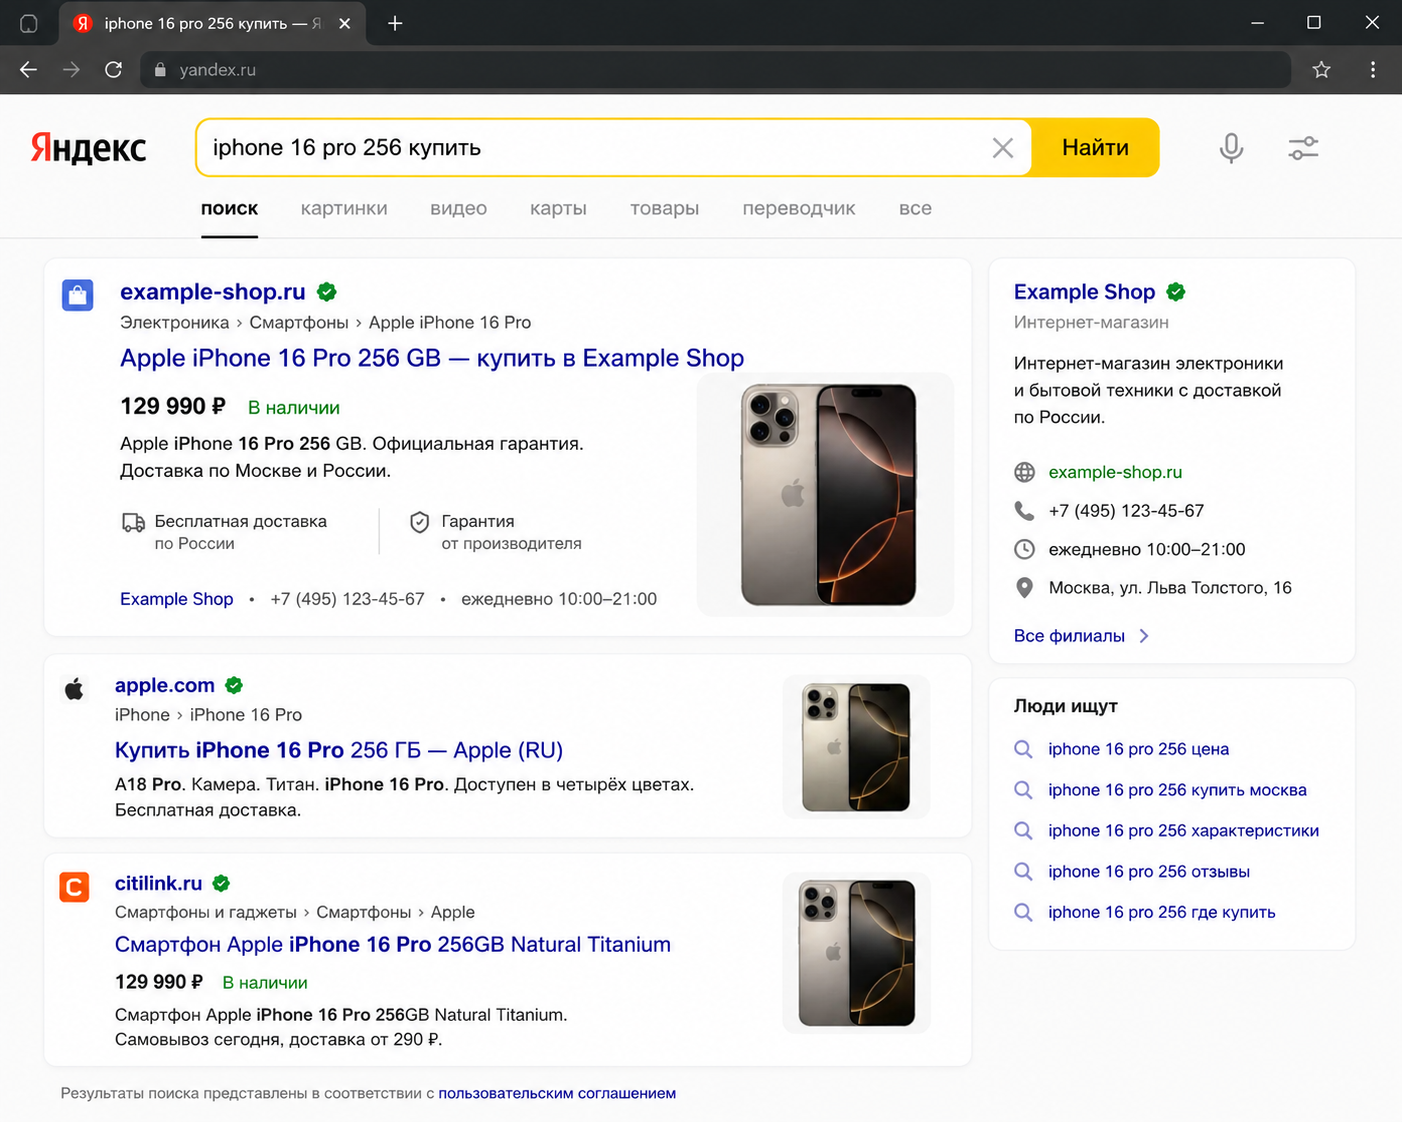
Task: Open search settings sliders icon
Action: tap(1303, 148)
